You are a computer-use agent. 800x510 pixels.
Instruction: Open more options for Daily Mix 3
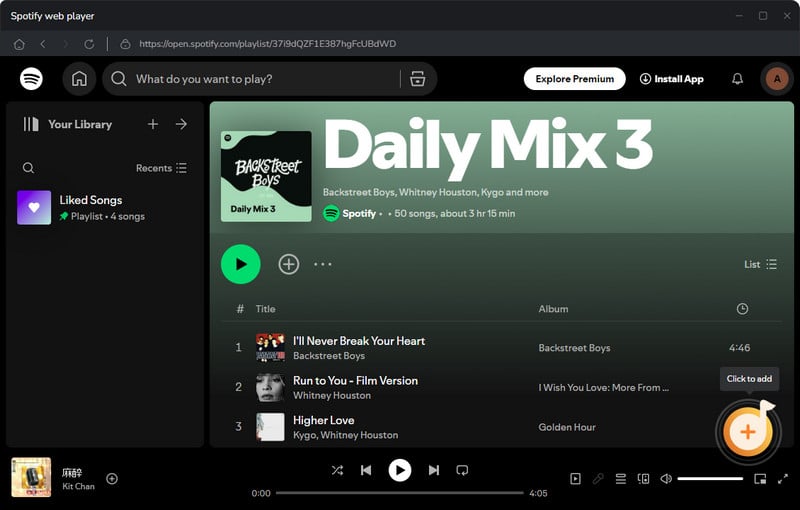point(323,264)
